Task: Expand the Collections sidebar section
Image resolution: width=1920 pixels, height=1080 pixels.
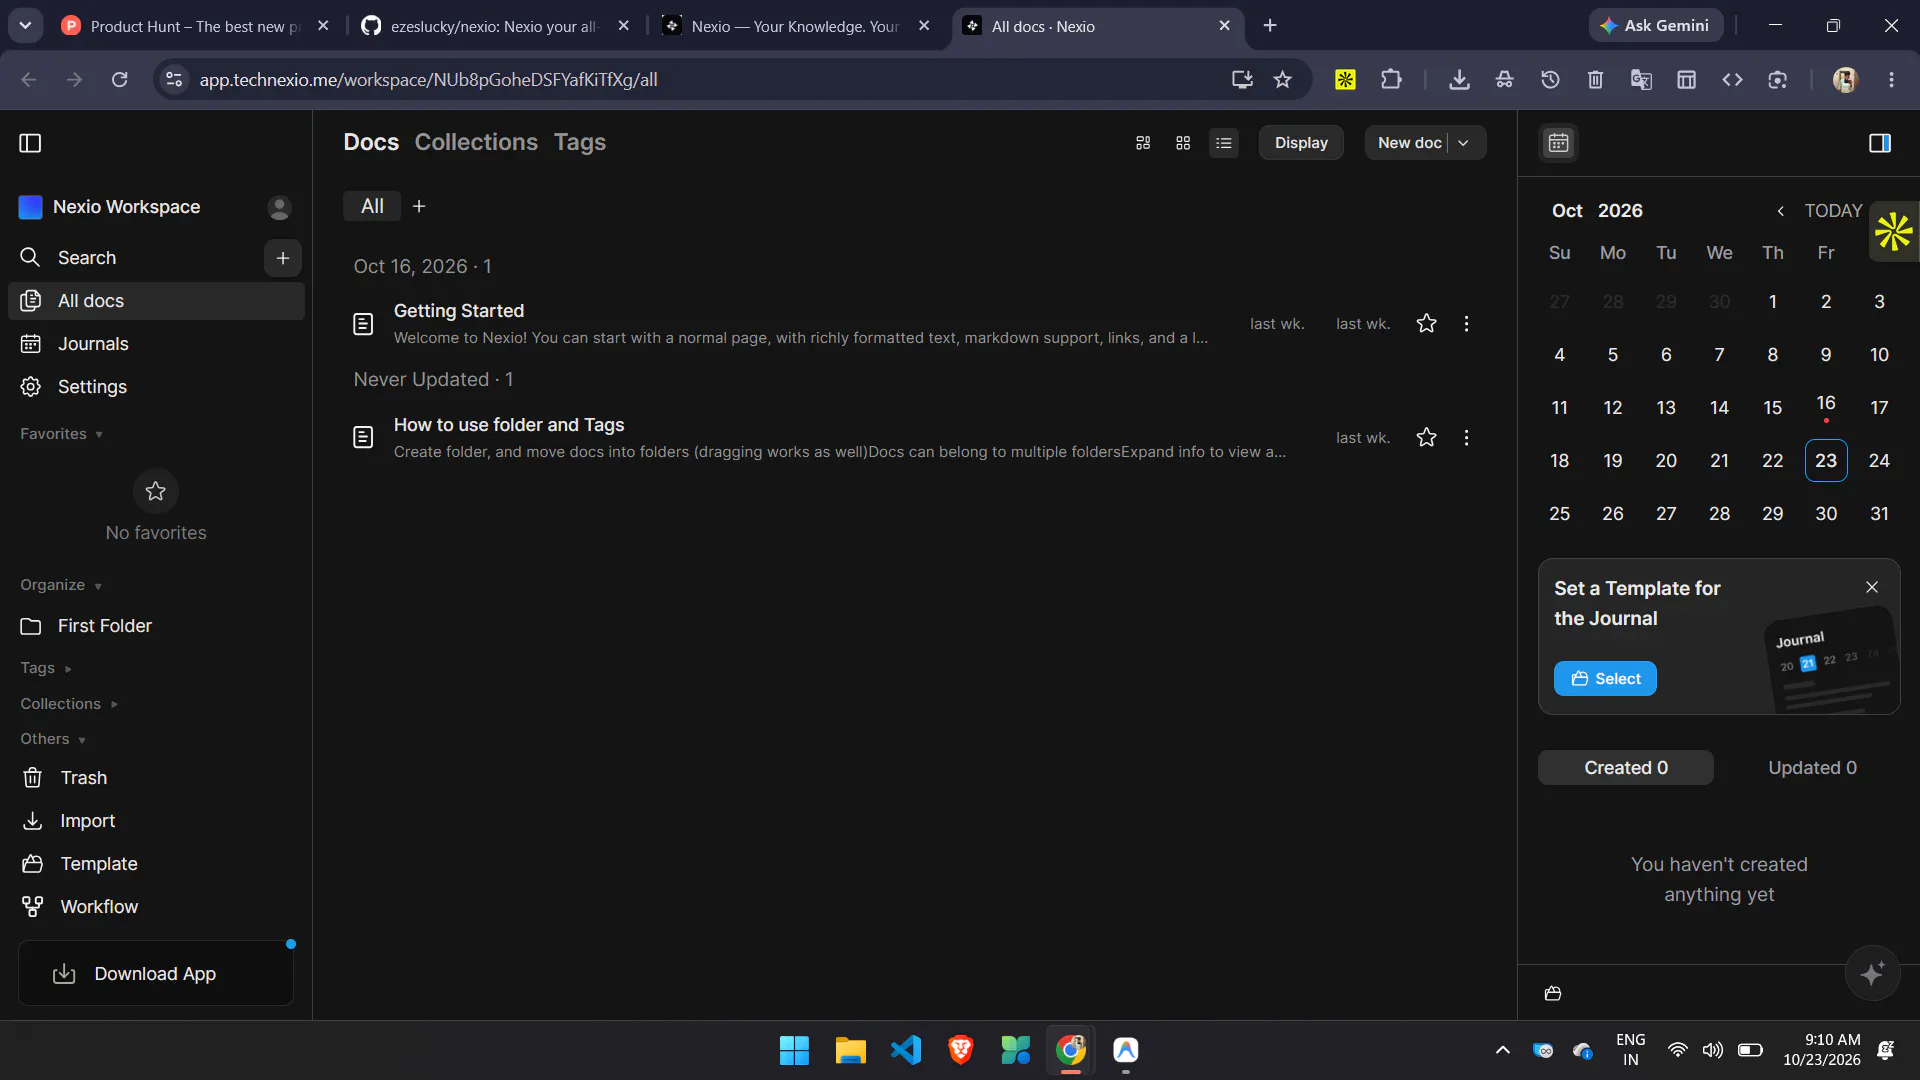Action: tap(69, 704)
